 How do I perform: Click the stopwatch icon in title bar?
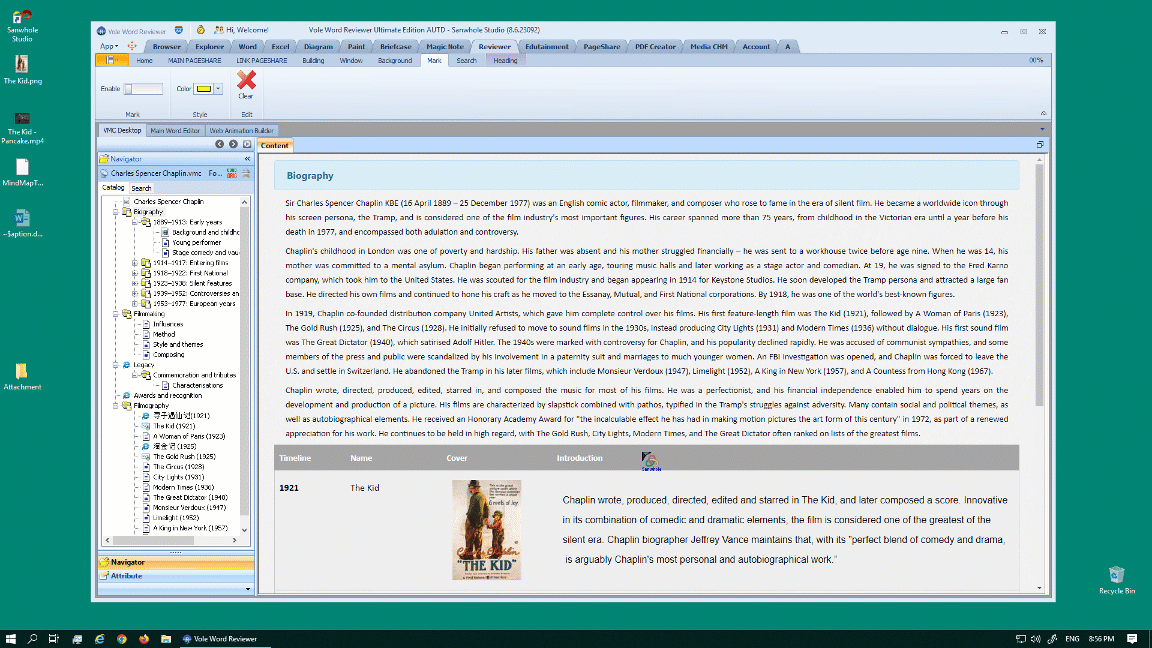point(200,30)
